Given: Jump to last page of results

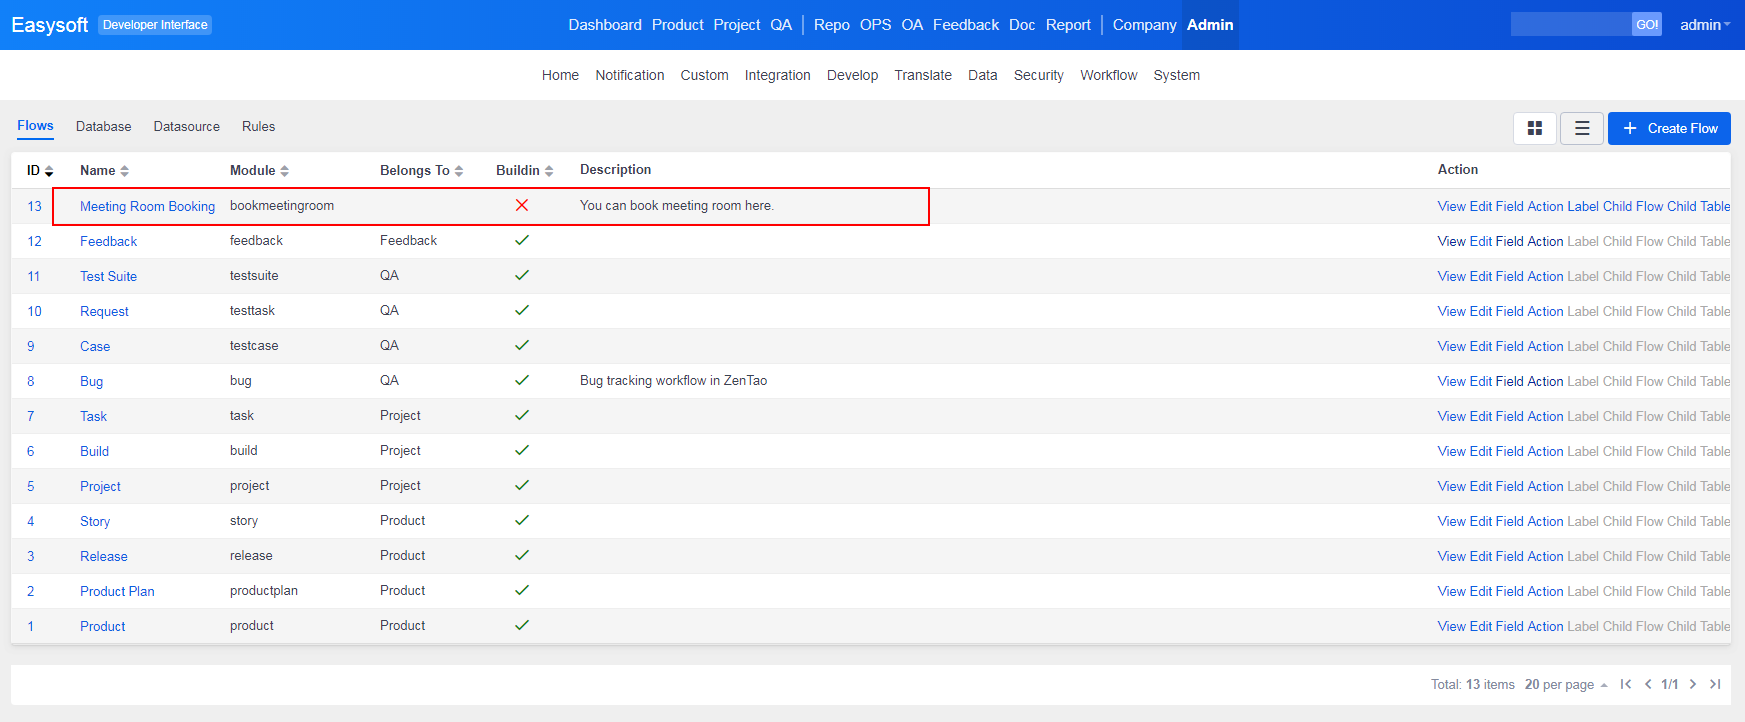Looking at the screenshot, I should (1715, 684).
